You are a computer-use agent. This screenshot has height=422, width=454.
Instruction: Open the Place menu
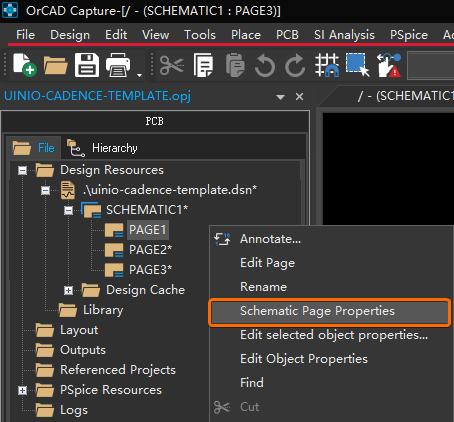point(246,35)
